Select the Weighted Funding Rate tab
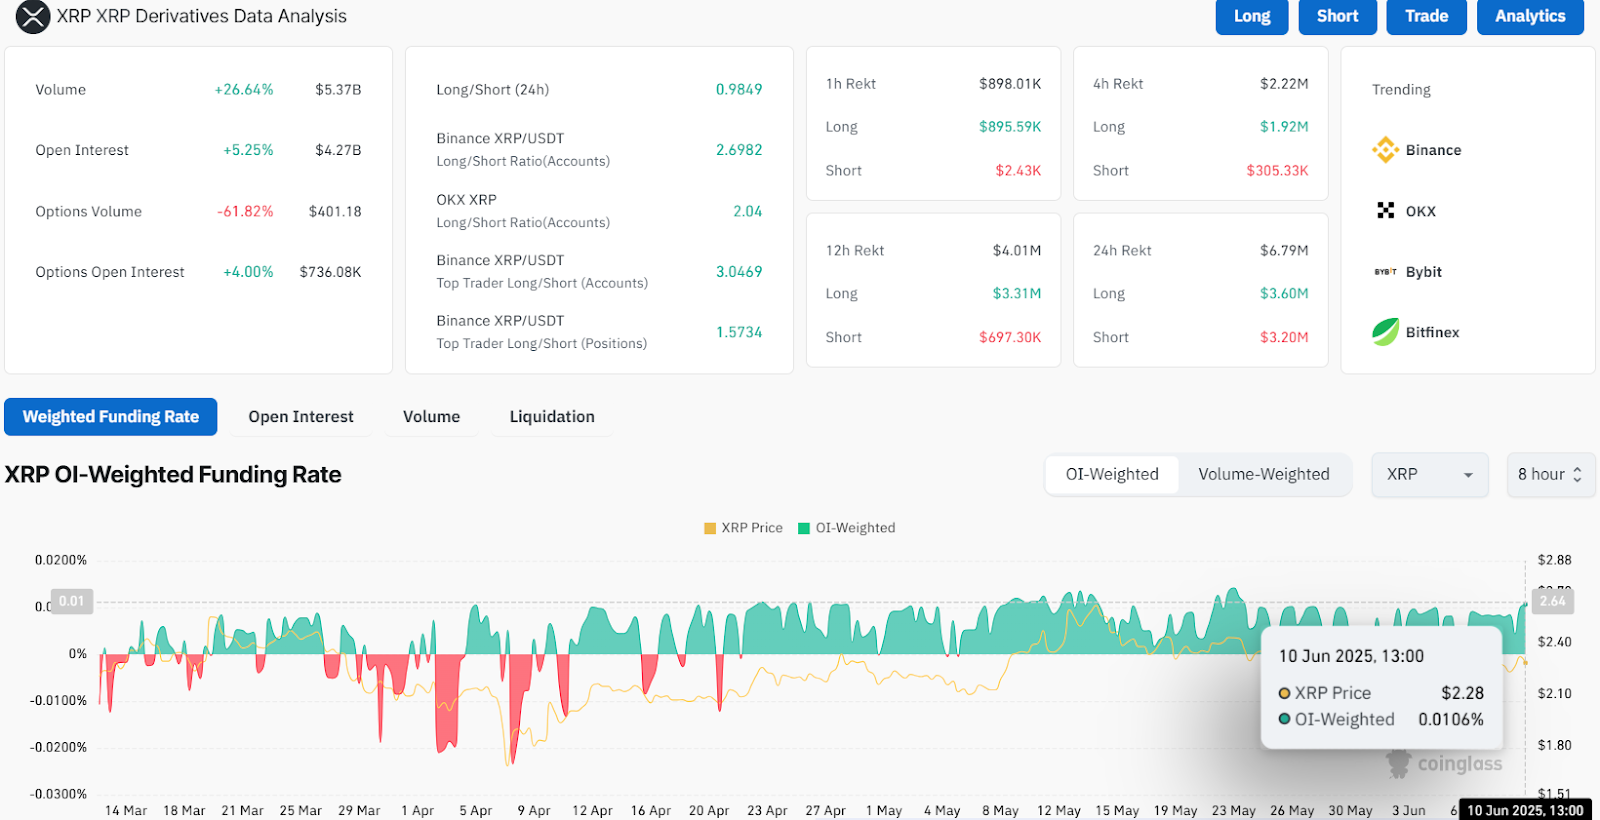The width and height of the screenshot is (1600, 820). point(111,417)
